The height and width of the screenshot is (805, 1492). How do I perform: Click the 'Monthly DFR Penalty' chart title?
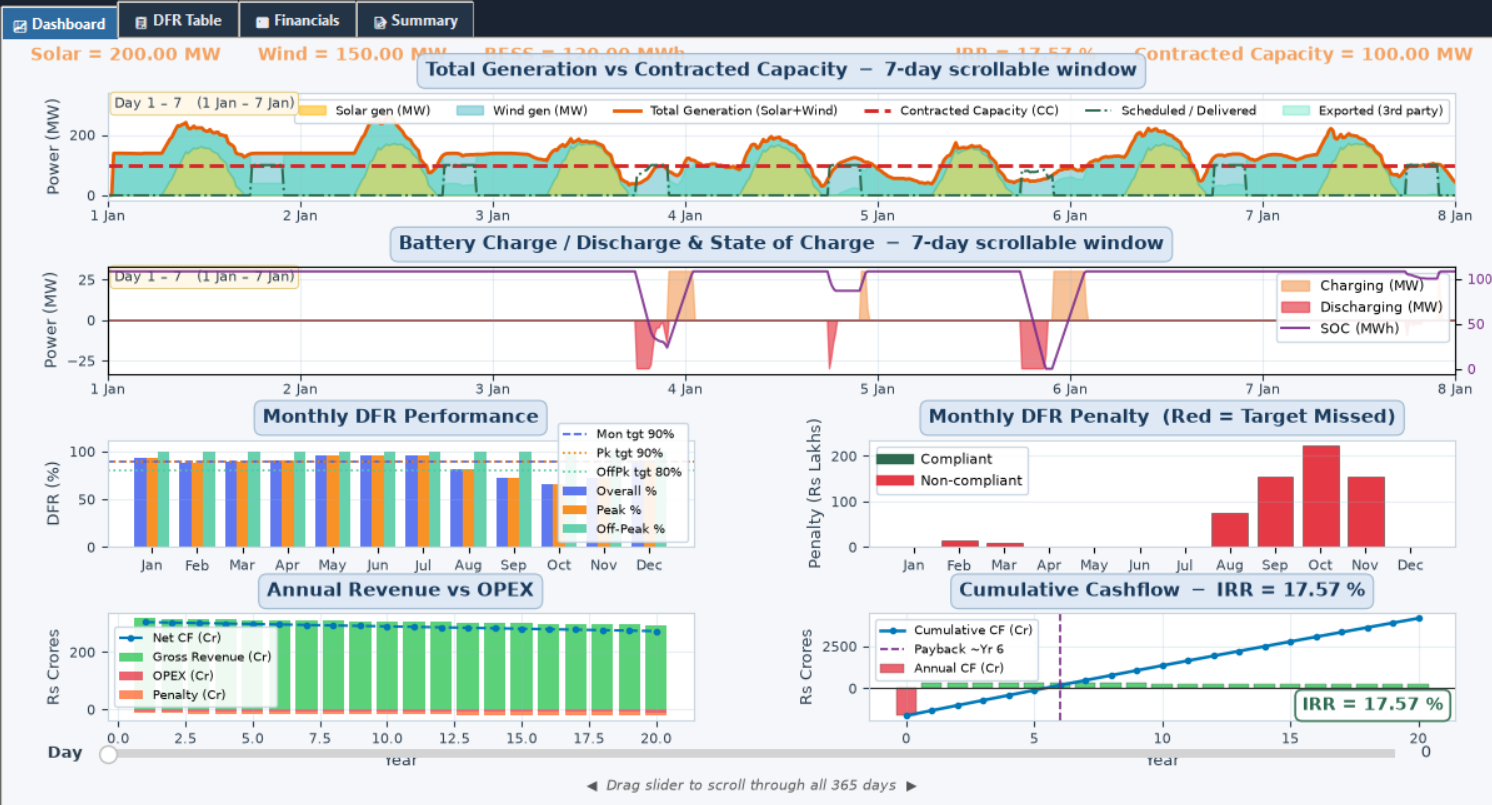click(1162, 416)
